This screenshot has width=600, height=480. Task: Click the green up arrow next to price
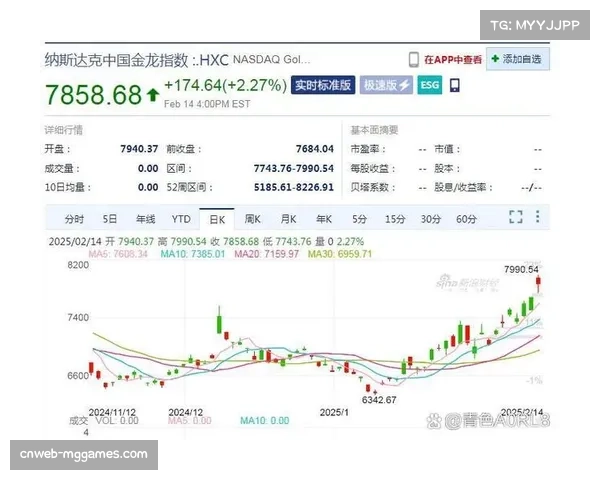pyautogui.click(x=153, y=95)
